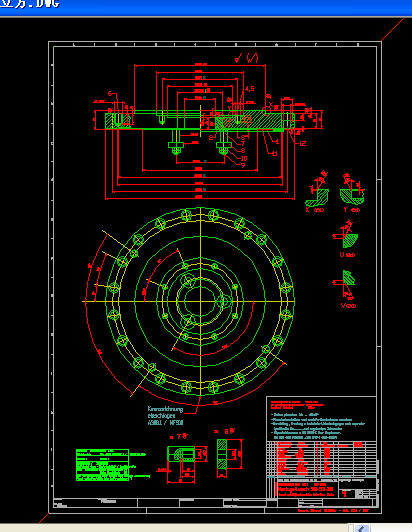Select the part balloon number 6
Image resolution: width=412 pixels, height=532 pixels.
click(110, 93)
